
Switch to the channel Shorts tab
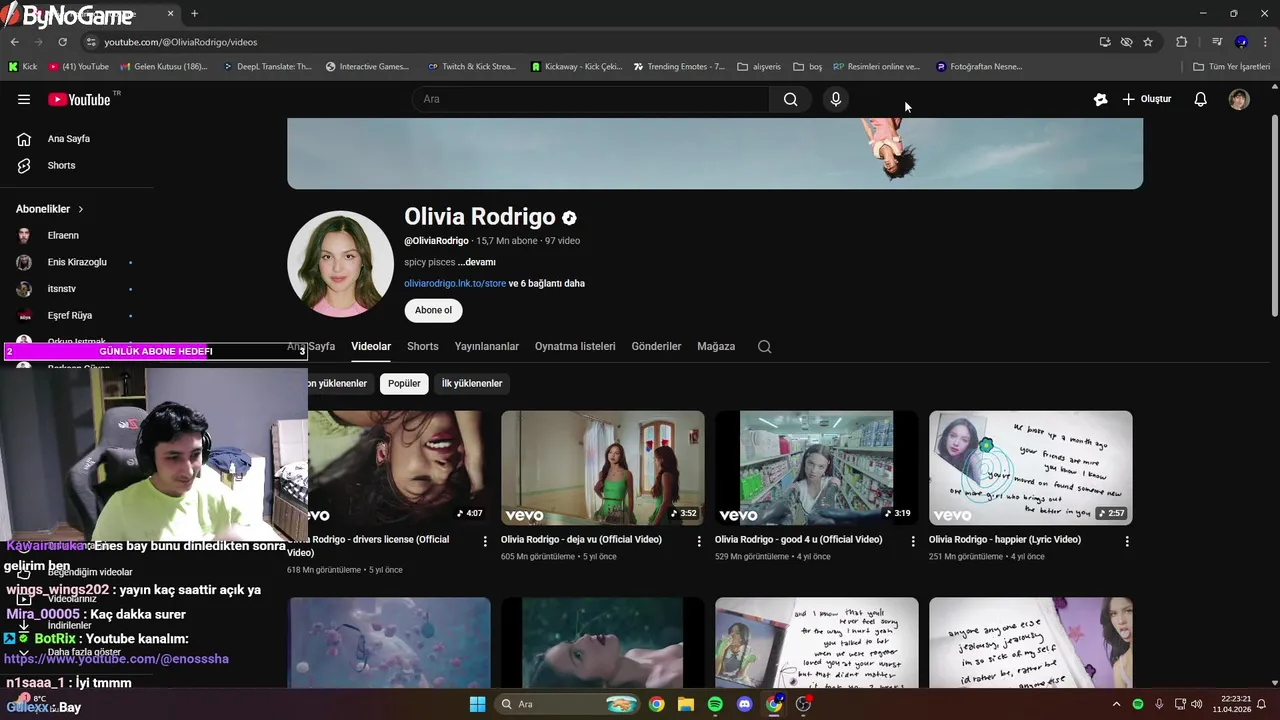422,346
